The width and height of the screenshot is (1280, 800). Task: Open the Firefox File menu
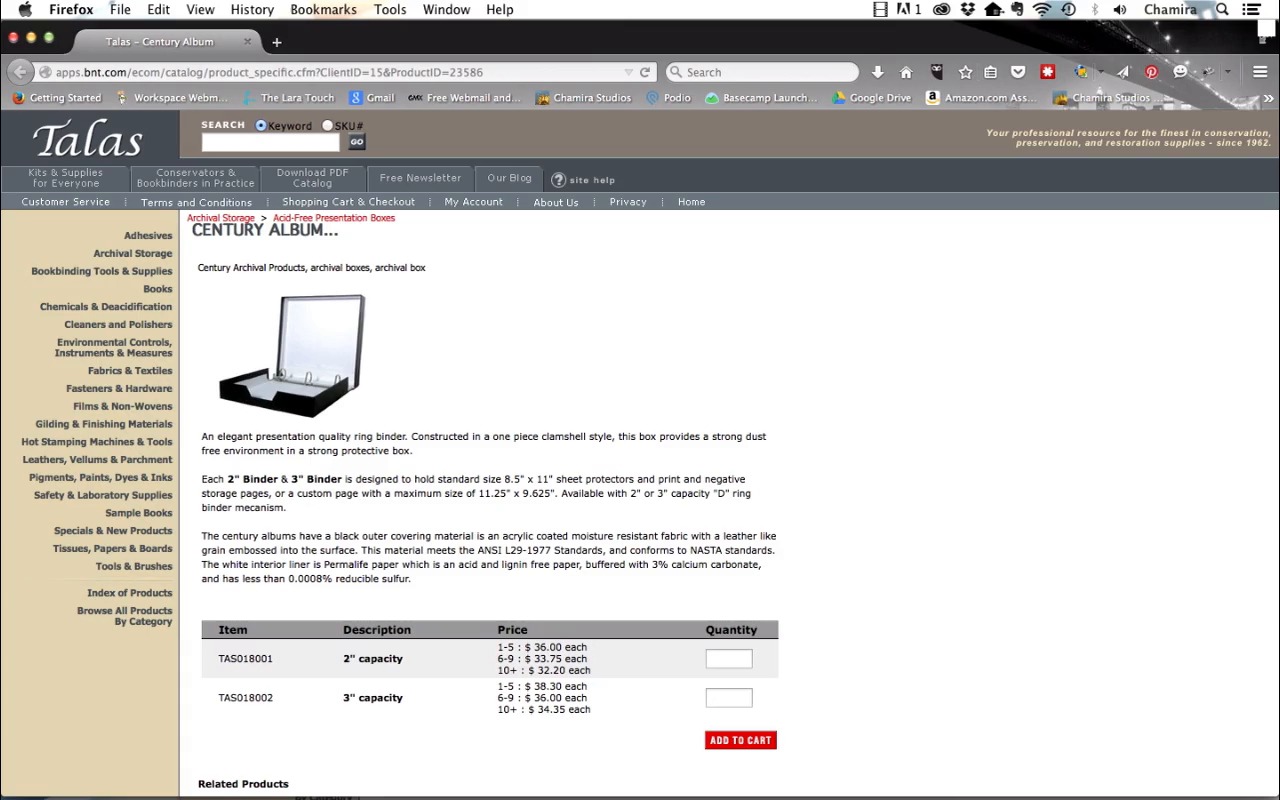pyautogui.click(x=120, y=9)
